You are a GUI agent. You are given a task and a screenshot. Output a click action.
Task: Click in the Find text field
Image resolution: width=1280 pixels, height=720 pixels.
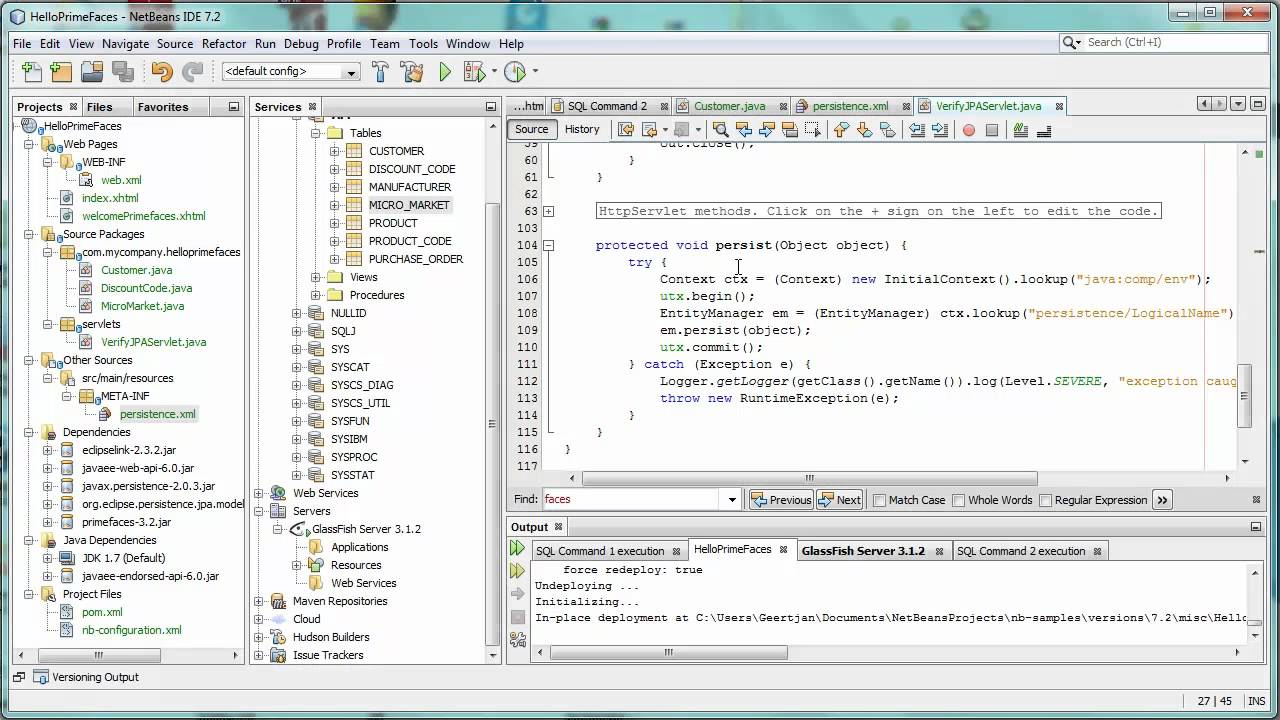point(632,499)
